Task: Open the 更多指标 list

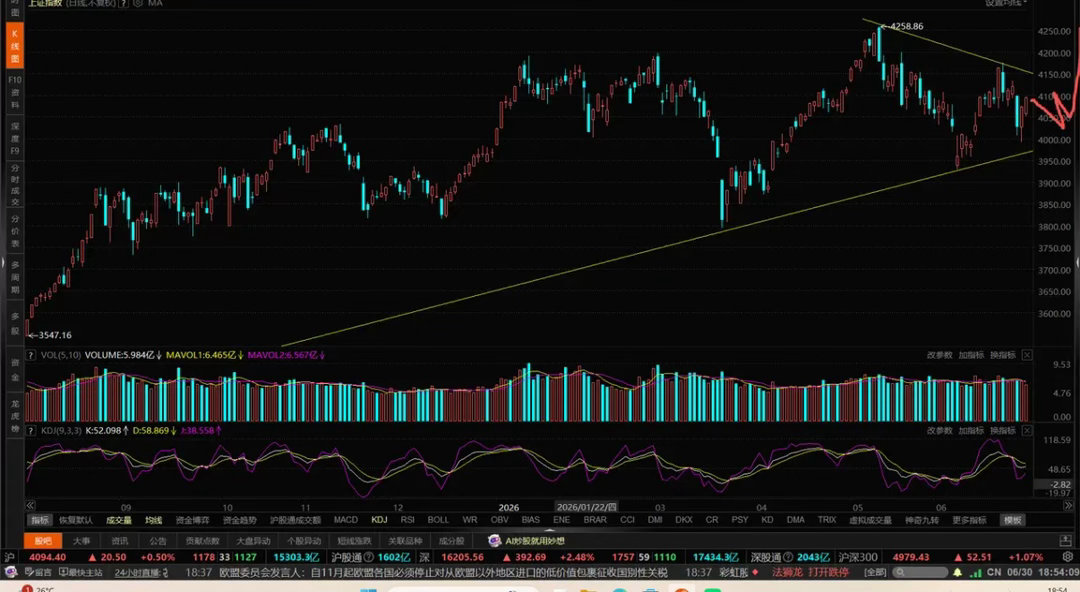Action: pyautogui.click(x=969, y=520)
